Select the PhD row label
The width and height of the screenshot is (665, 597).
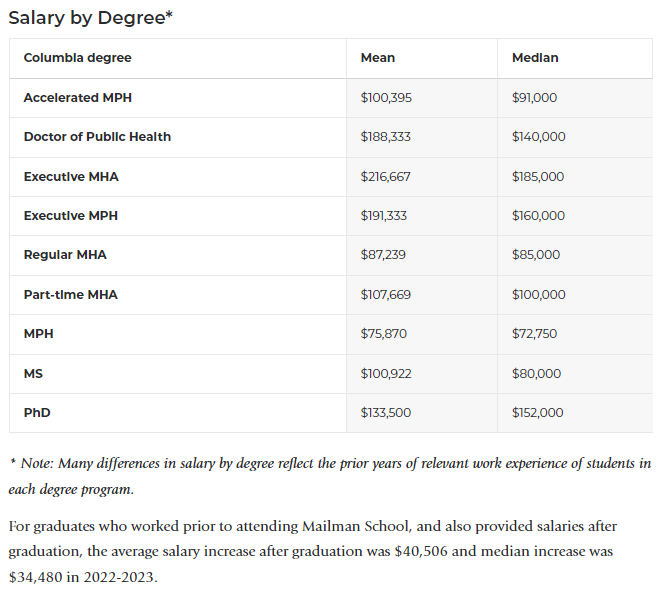[x=37, y=413]
